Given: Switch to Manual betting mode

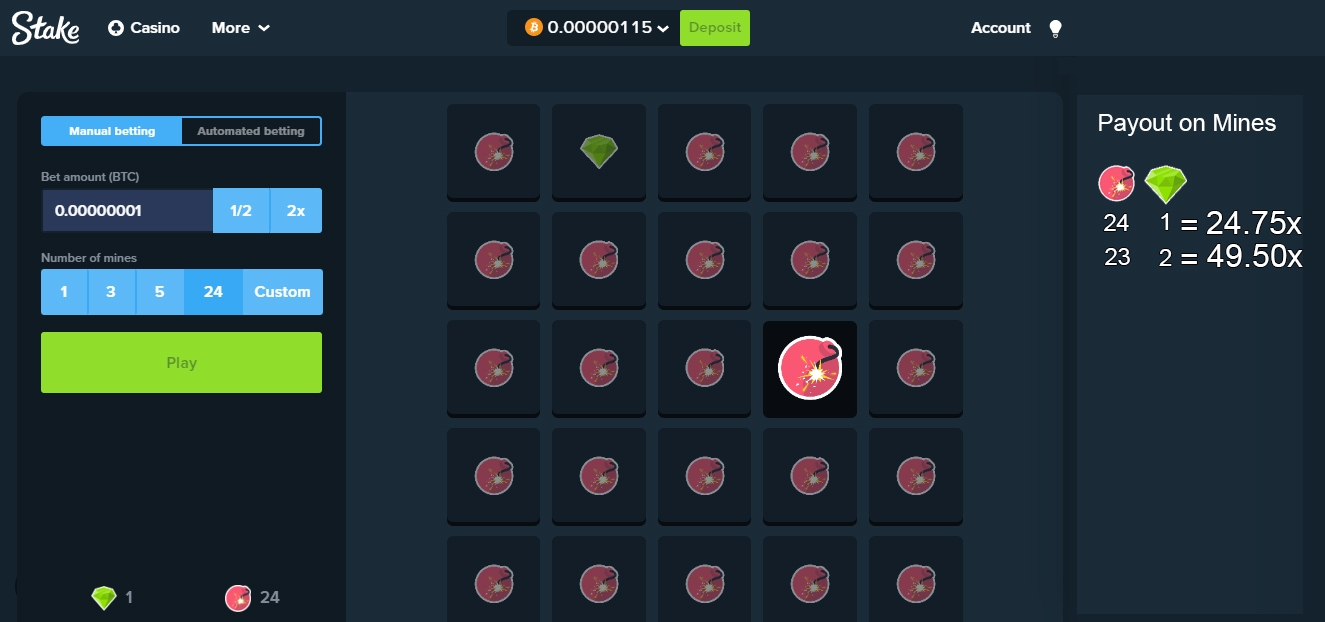Looking at the screenshot, I should pos(112,131).
